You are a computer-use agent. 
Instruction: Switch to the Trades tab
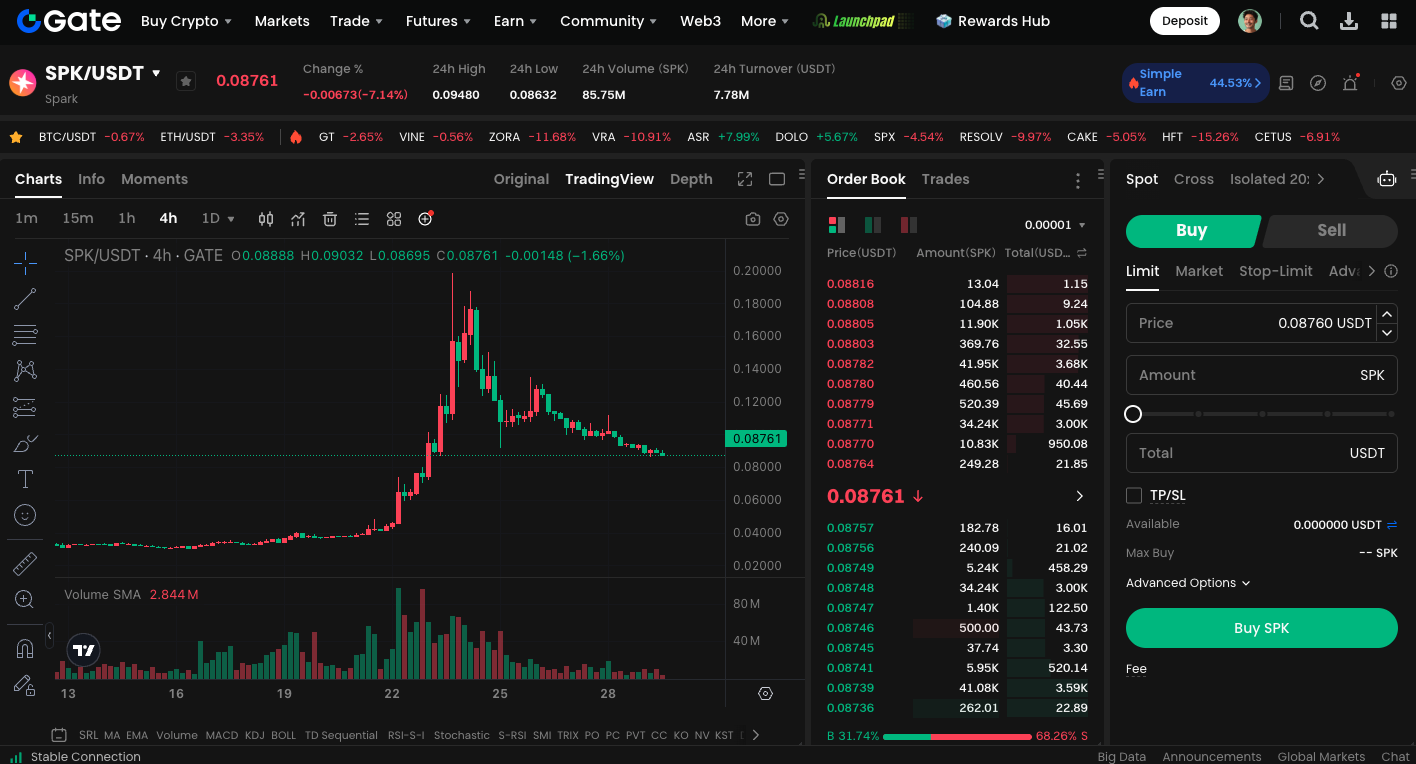click(x=945, y=179)
